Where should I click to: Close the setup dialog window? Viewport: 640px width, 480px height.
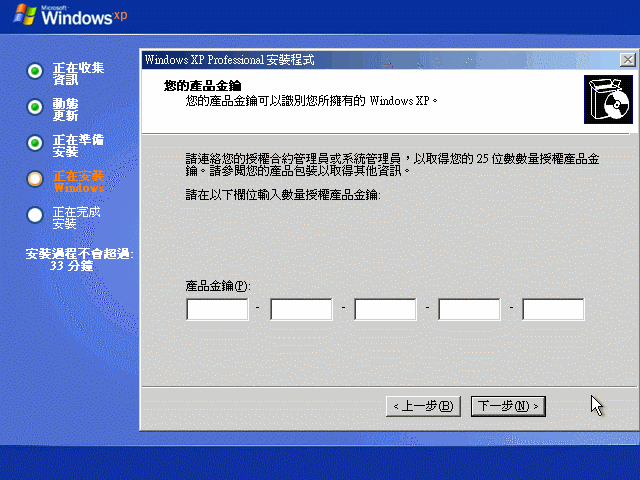coord(627,60)
